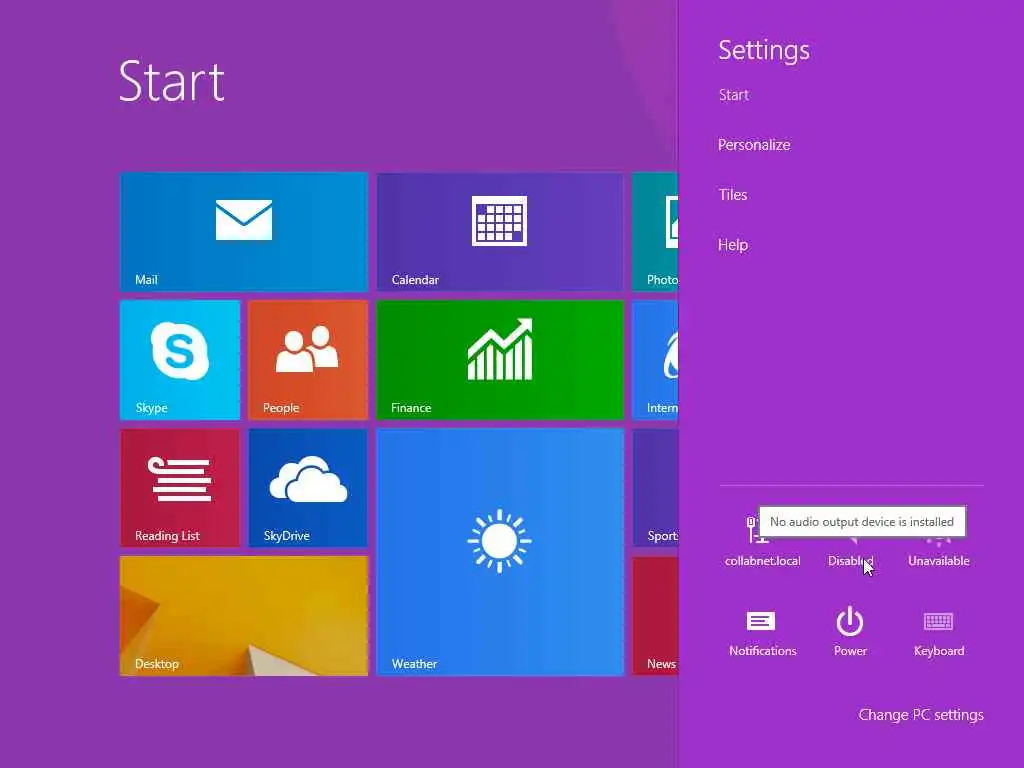Open the SkyDrive tile
The width and height of the screenshot is (1024, 768).
coord(308,488)
